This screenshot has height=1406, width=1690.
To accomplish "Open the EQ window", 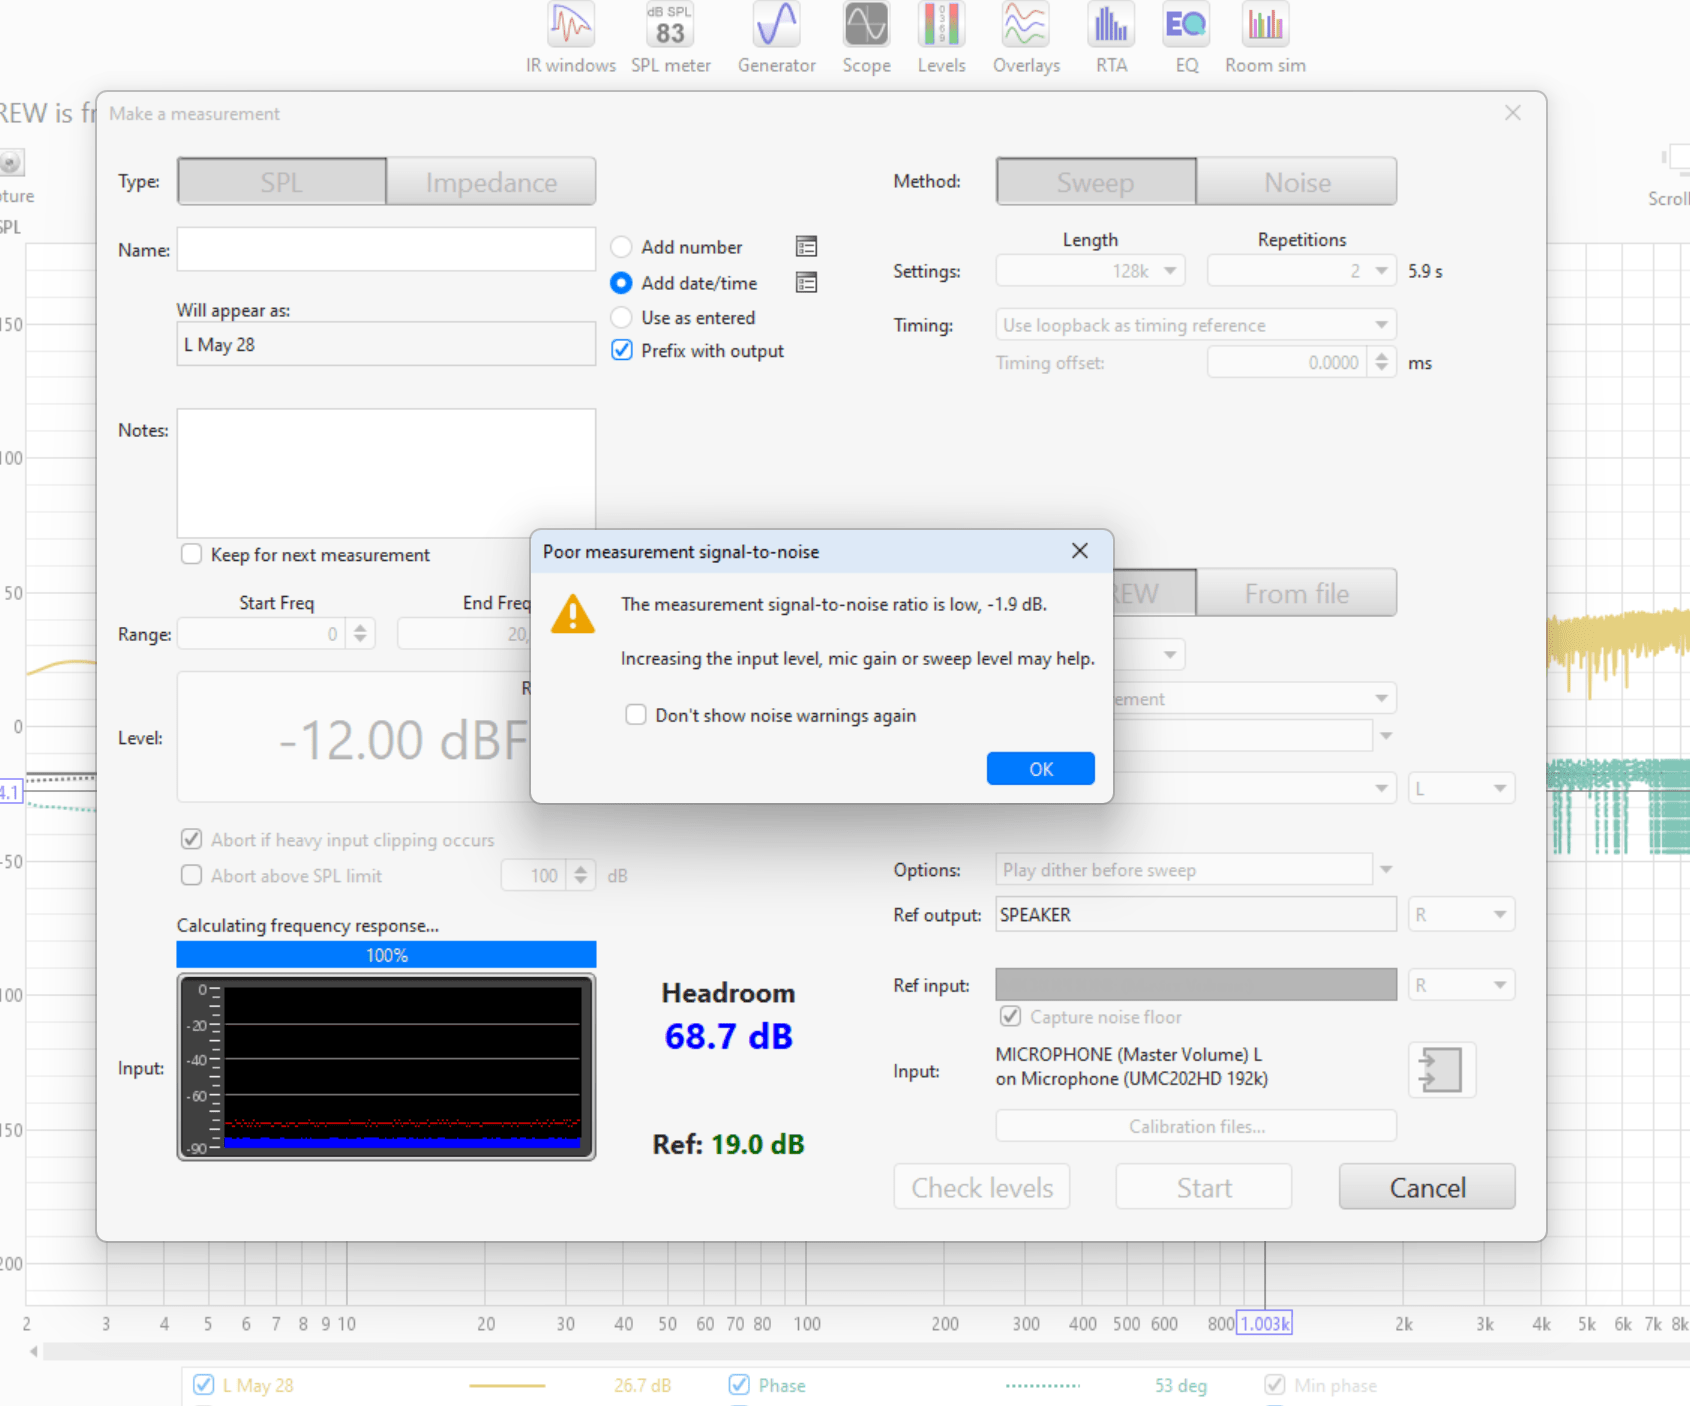I will pos(1186,38).
